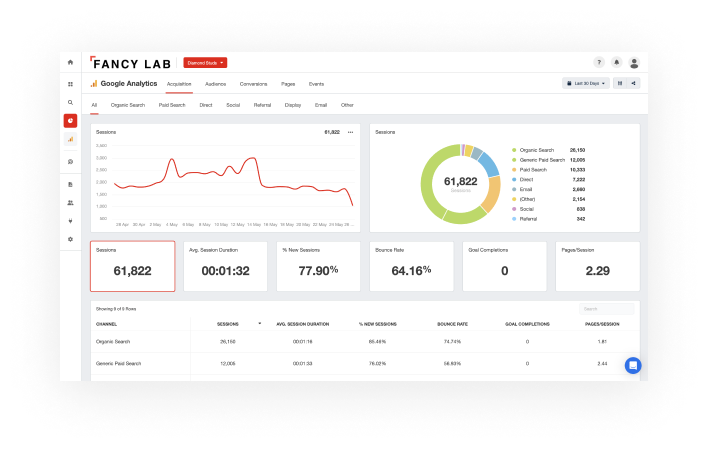Viewport: 708px width, 449px height.
Task: Open the Diamond Studs client dropdown
Action: tap(205, 63)
